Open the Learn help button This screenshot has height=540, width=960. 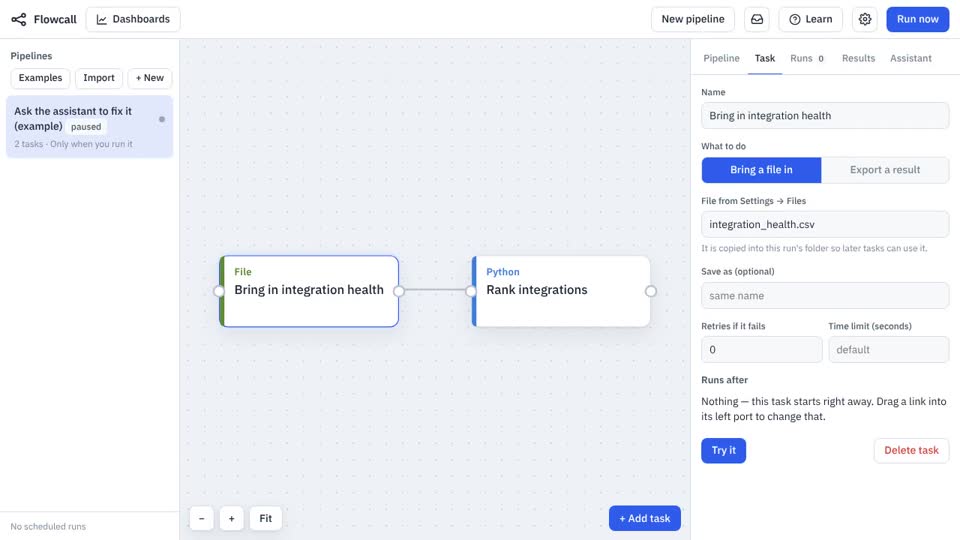point(811,20)
